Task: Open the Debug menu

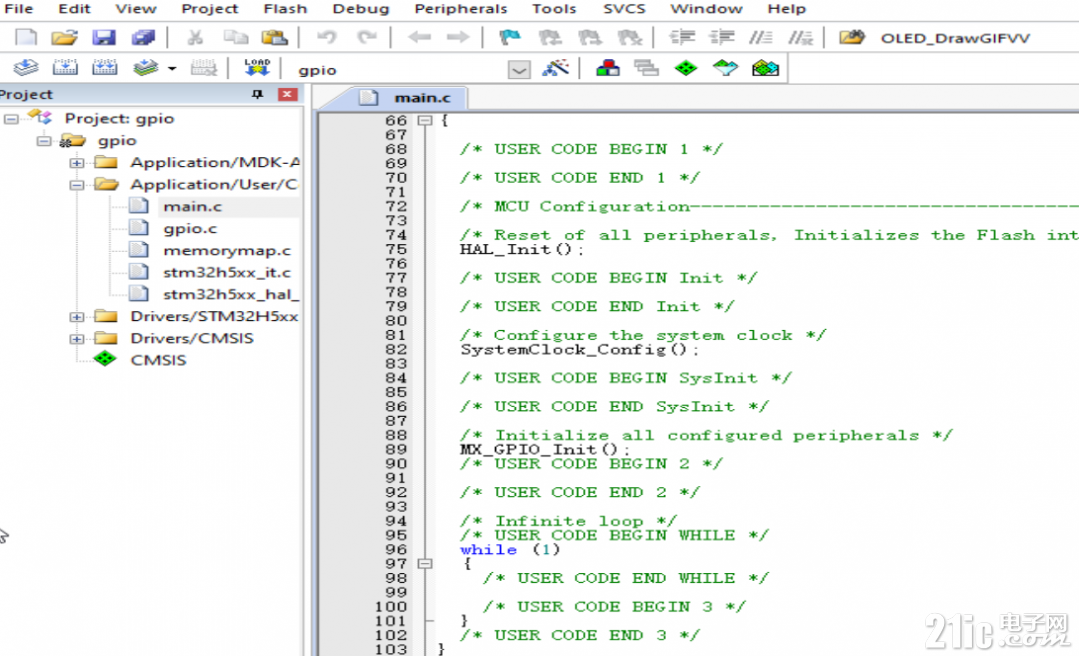Action: pos(361,9)
